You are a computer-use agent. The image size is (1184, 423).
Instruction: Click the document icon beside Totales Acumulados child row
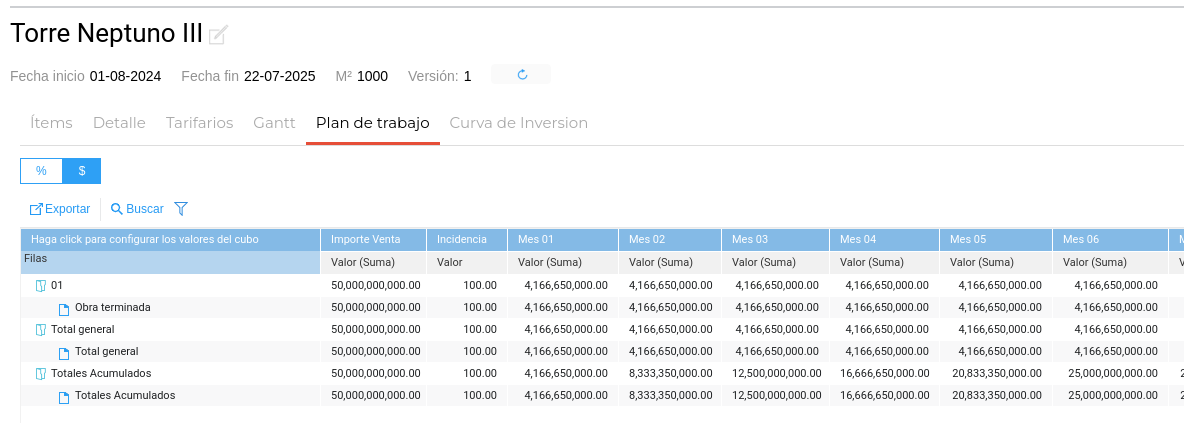click(x=64, y=396)
